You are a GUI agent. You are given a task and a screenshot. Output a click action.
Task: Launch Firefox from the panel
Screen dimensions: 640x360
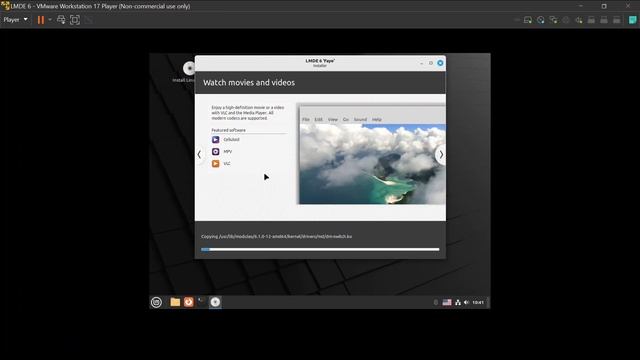tap(189, 302)
